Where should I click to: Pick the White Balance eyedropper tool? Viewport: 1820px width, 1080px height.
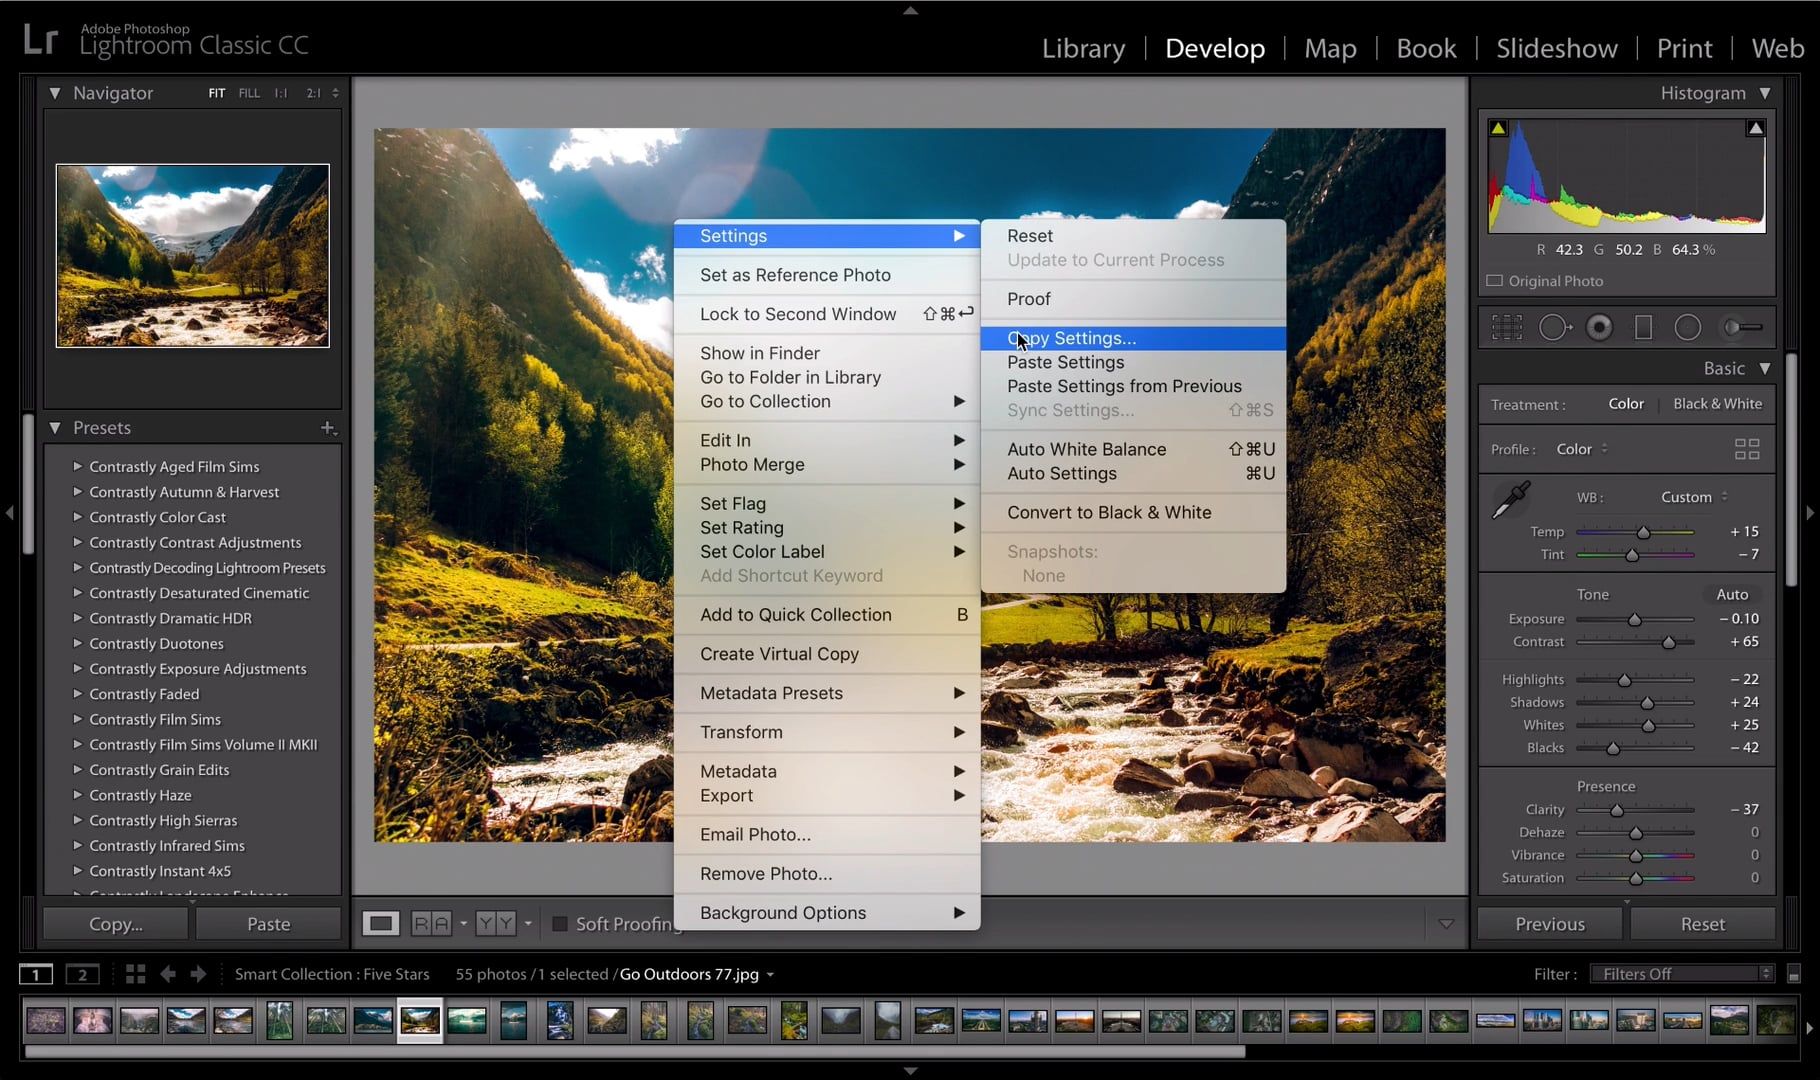click(1511, 500)
